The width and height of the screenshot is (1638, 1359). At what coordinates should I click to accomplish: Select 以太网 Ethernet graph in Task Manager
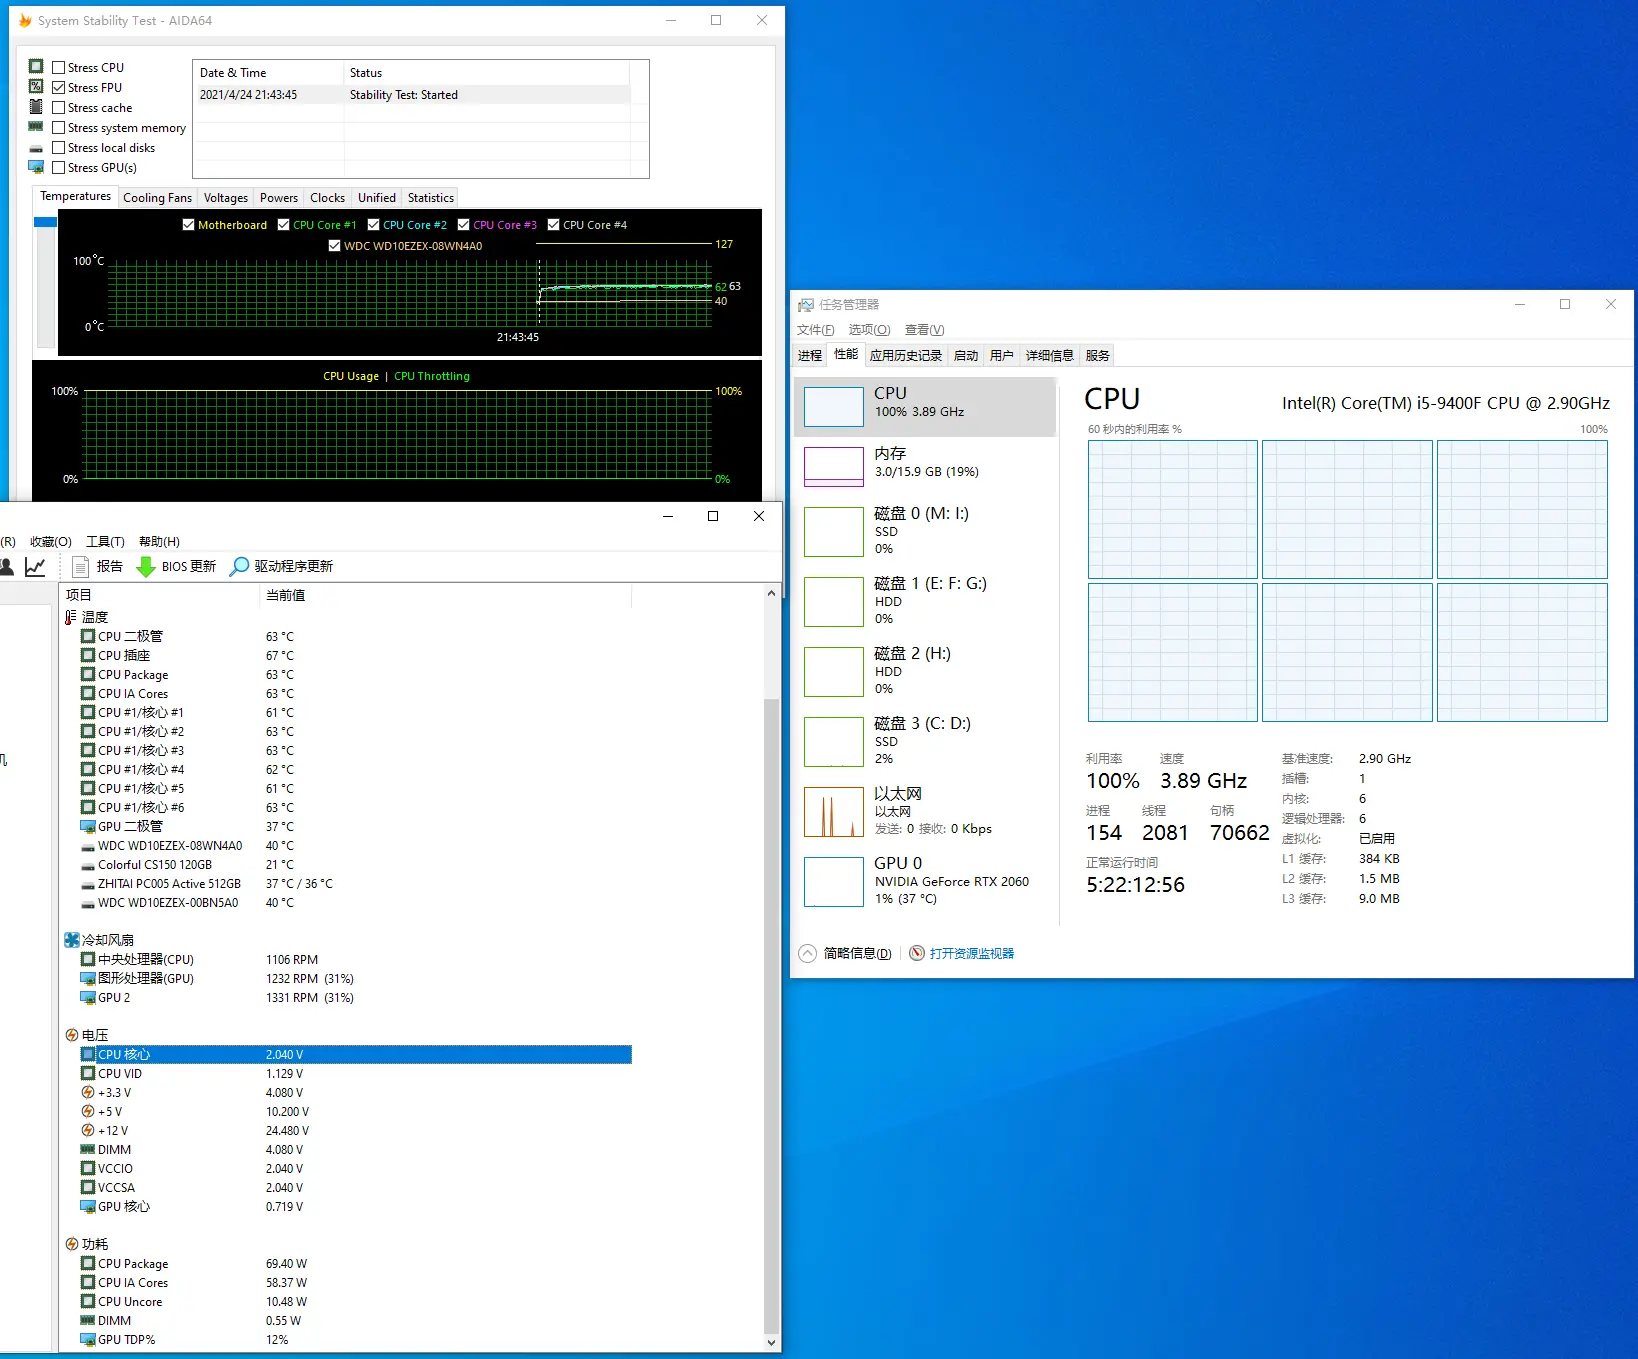click(834, 812)
